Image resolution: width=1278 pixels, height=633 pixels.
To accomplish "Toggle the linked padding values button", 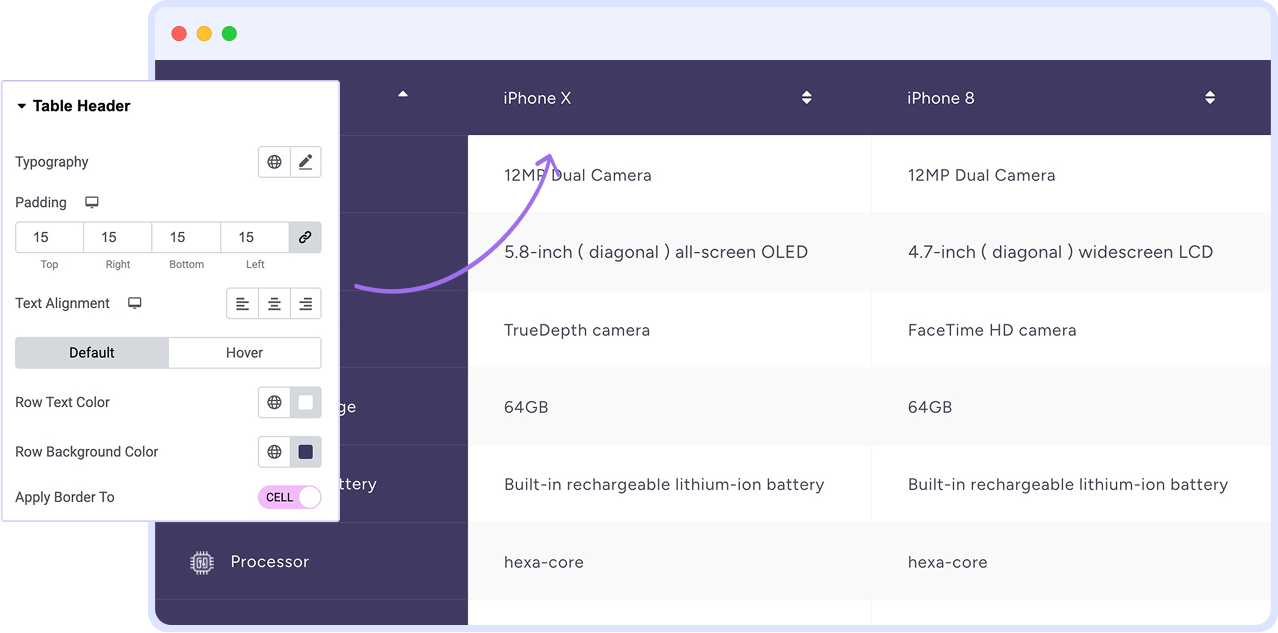I will click(x=305, y=237).
